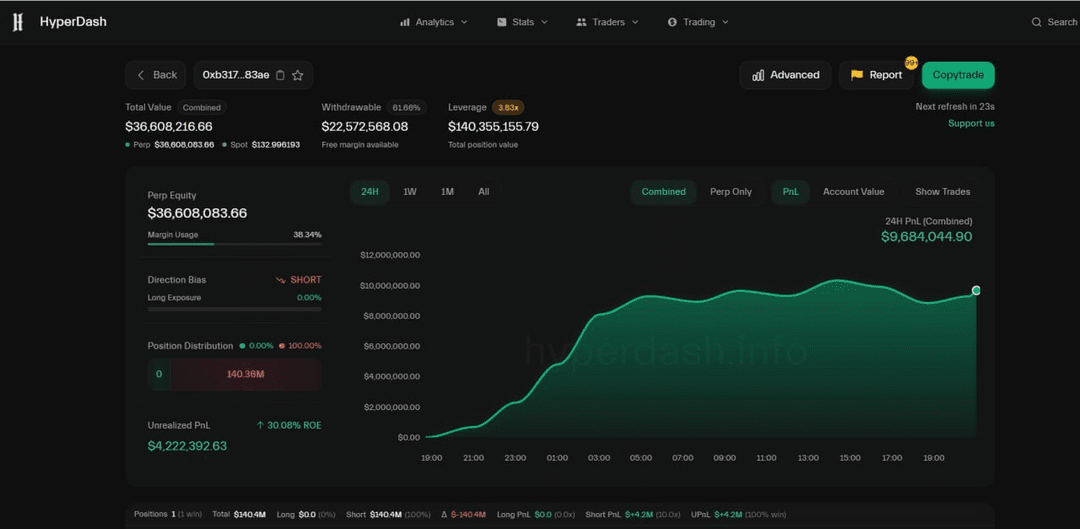Open the Analytics dropdown menu
The width and height of the screenshot is (1080, 529).
[434, 22]
